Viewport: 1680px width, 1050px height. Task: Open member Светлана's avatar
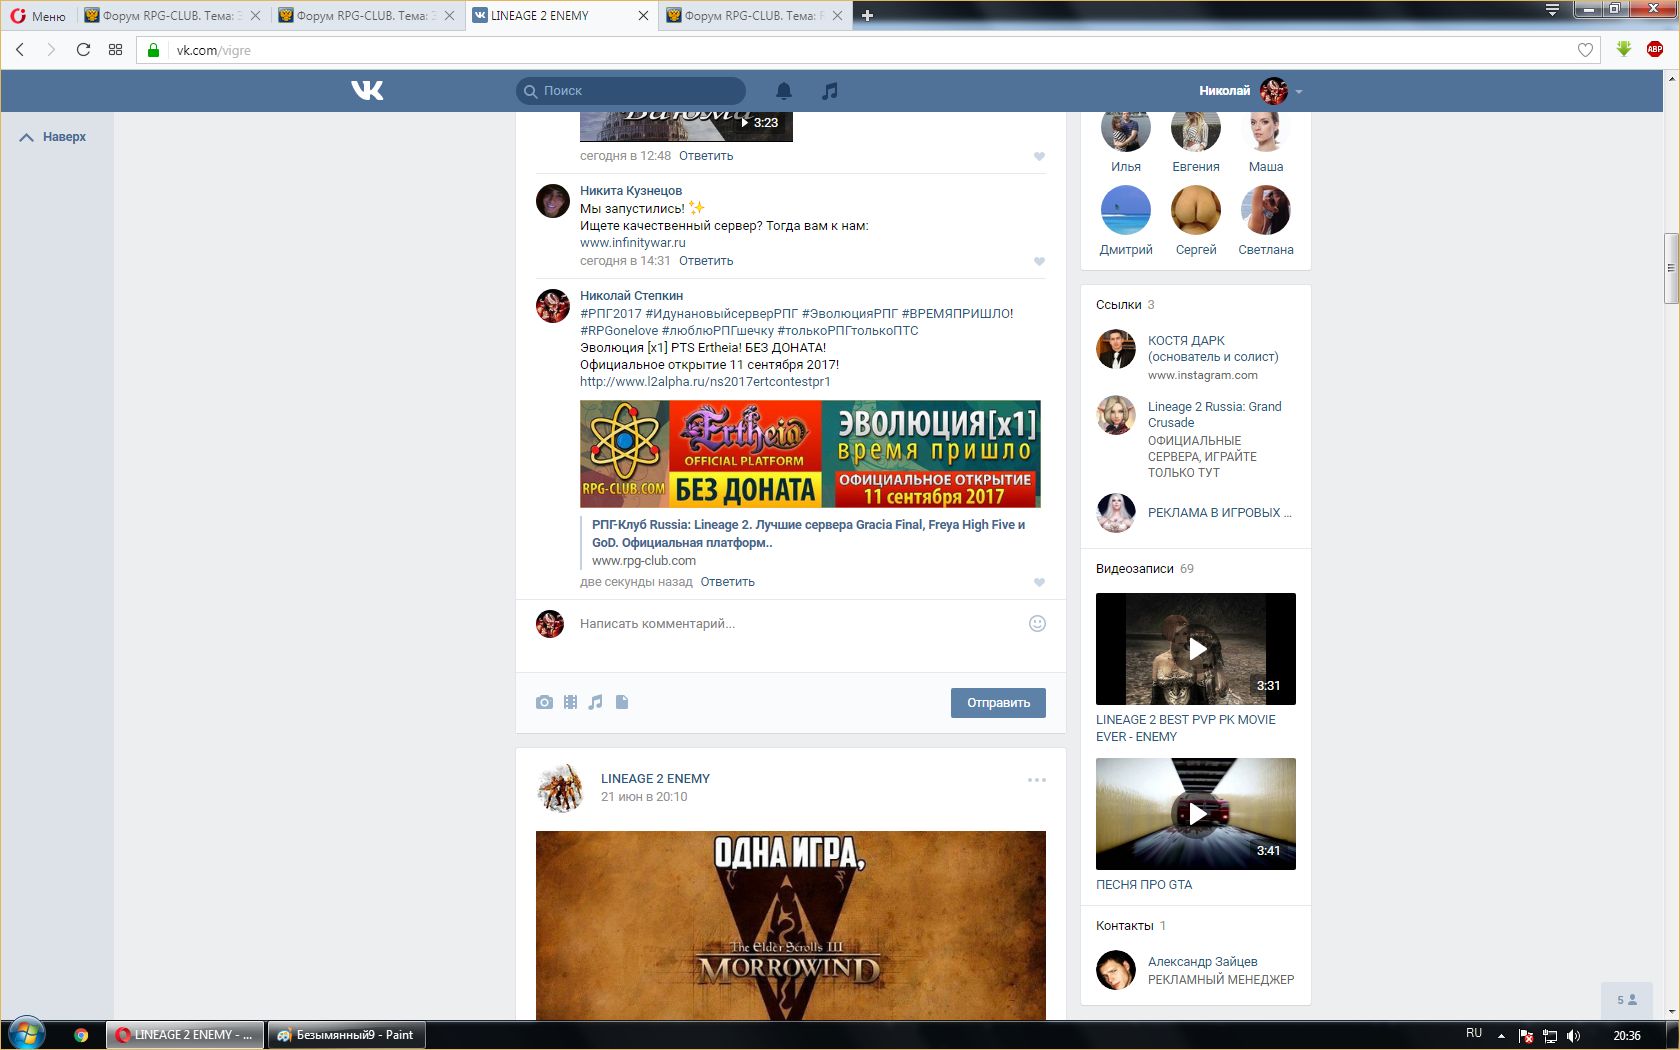pyautogui.click(x=1266, y=210)
